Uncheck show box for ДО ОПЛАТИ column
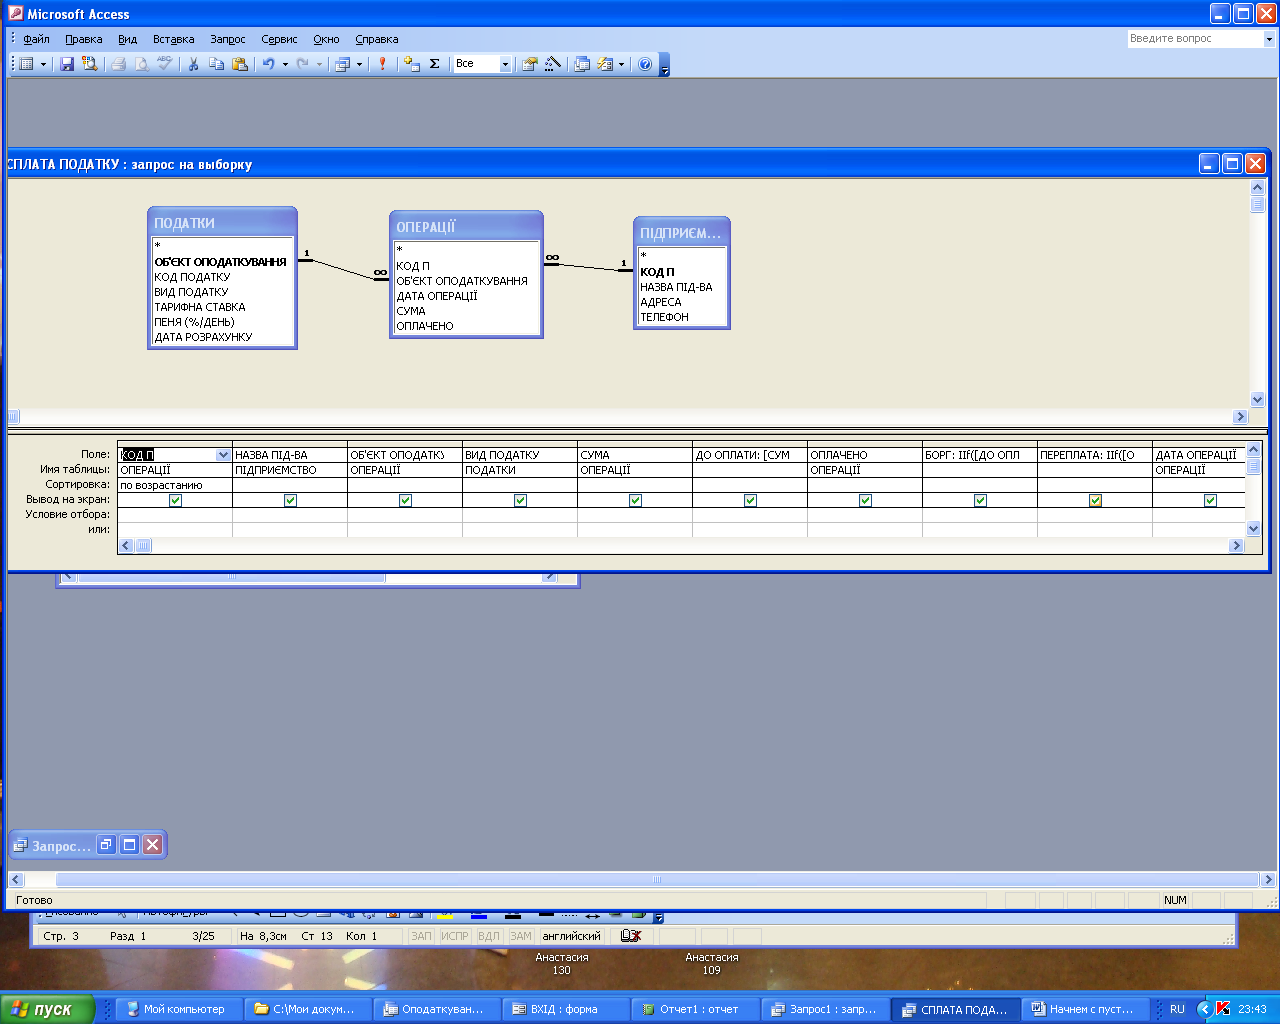This screenshot has width=1280, height=1024. click(x=751, y=500)
